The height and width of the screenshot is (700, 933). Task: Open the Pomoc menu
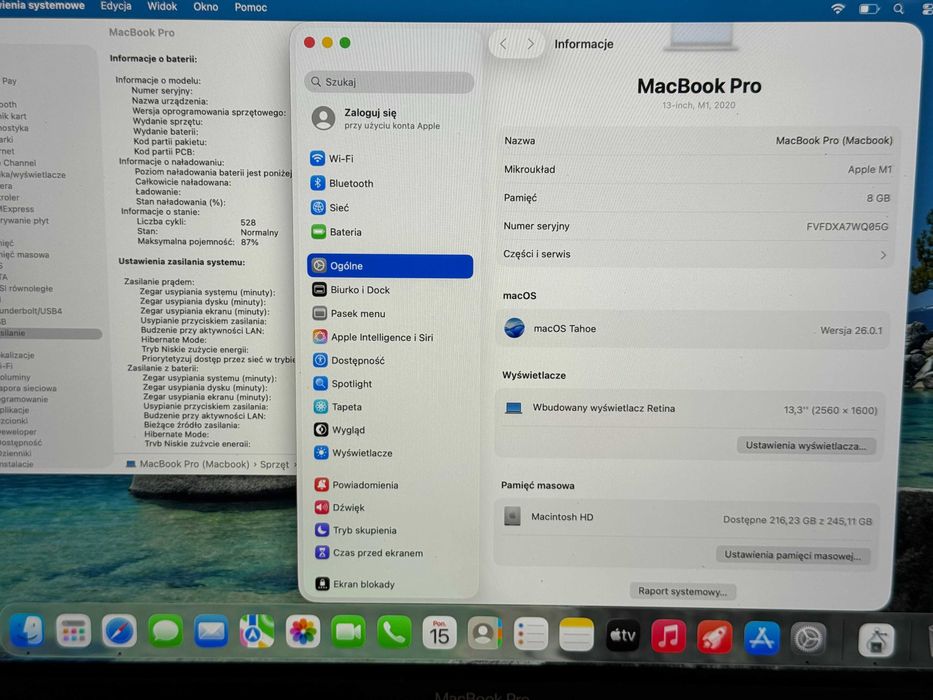click(x=251, y=8)
